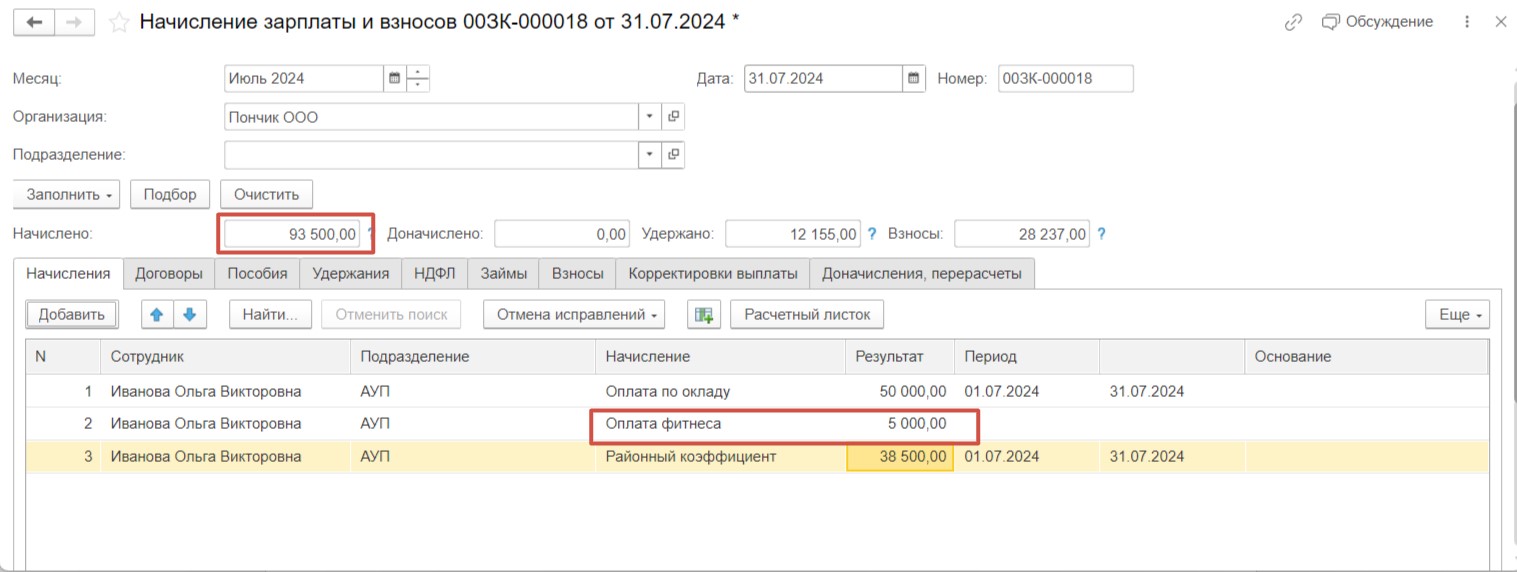Click the Удержано amount field
Image resolution: width=1517 pixels, height=572 pixels.
point(793,234)
